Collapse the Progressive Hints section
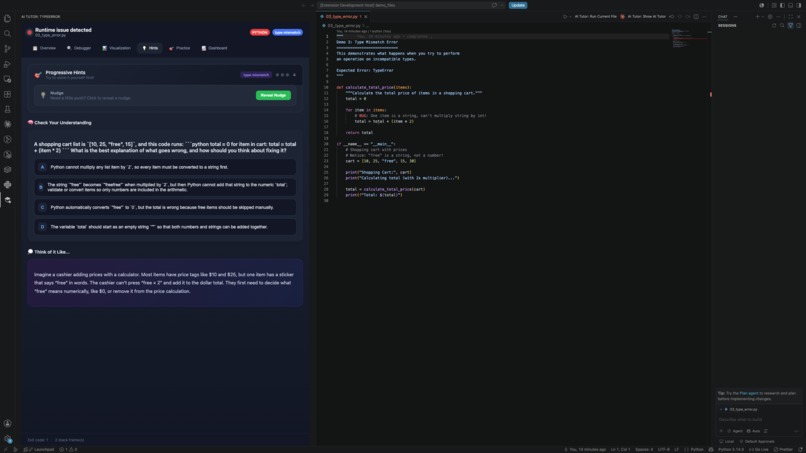 [295, 75]
